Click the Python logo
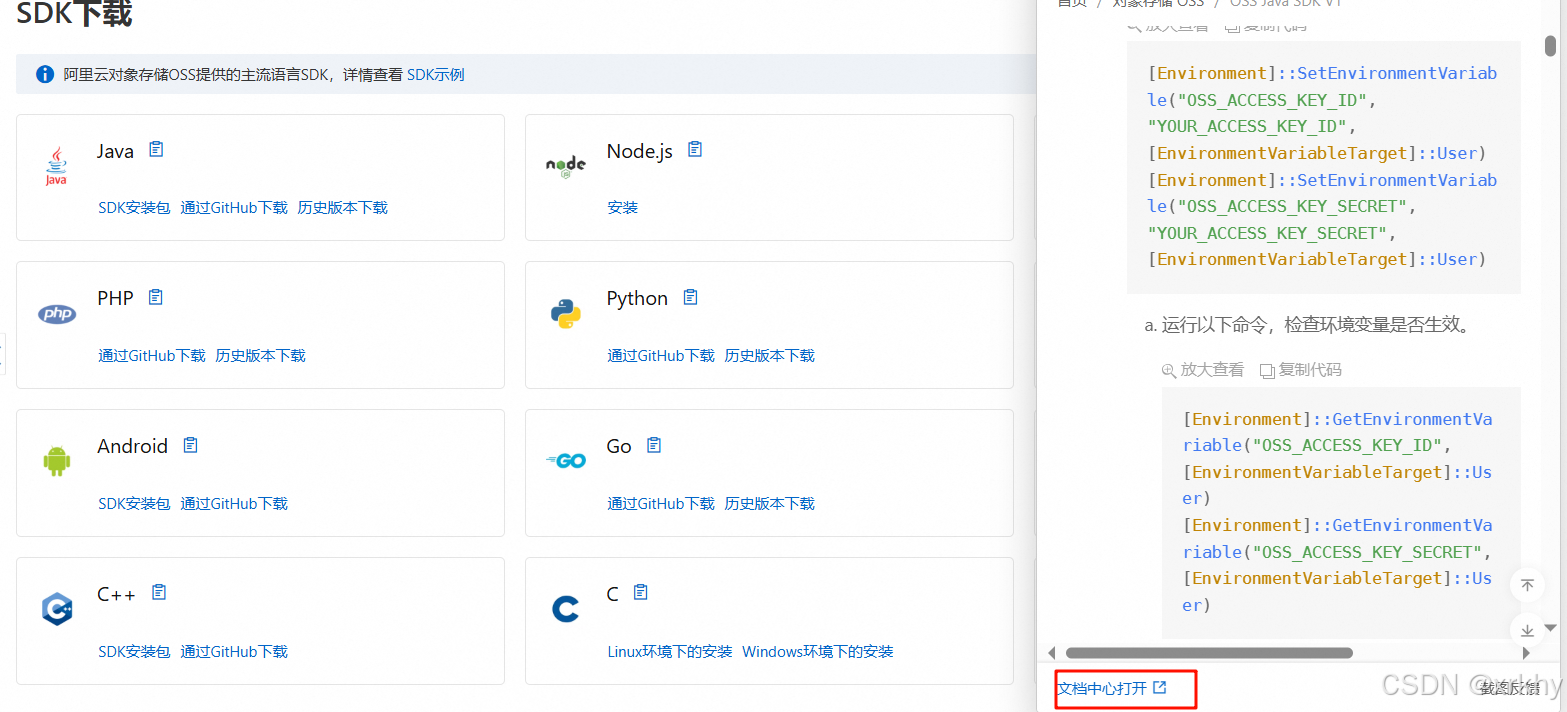The image size is (1567, 712). (x=566, y=314)
